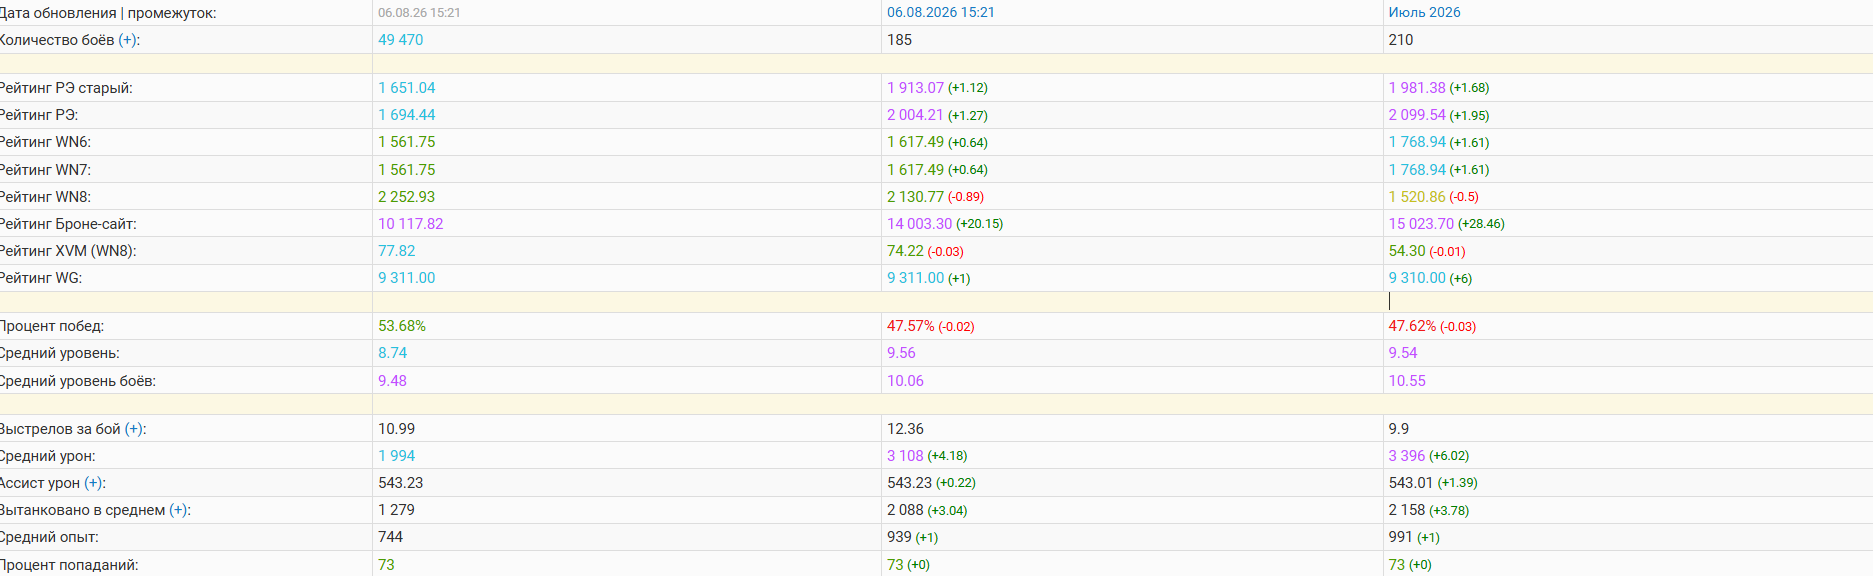Click the Рейтинг XVM (WN8) row label
The image size is (1873, 576).
(68, 251)
